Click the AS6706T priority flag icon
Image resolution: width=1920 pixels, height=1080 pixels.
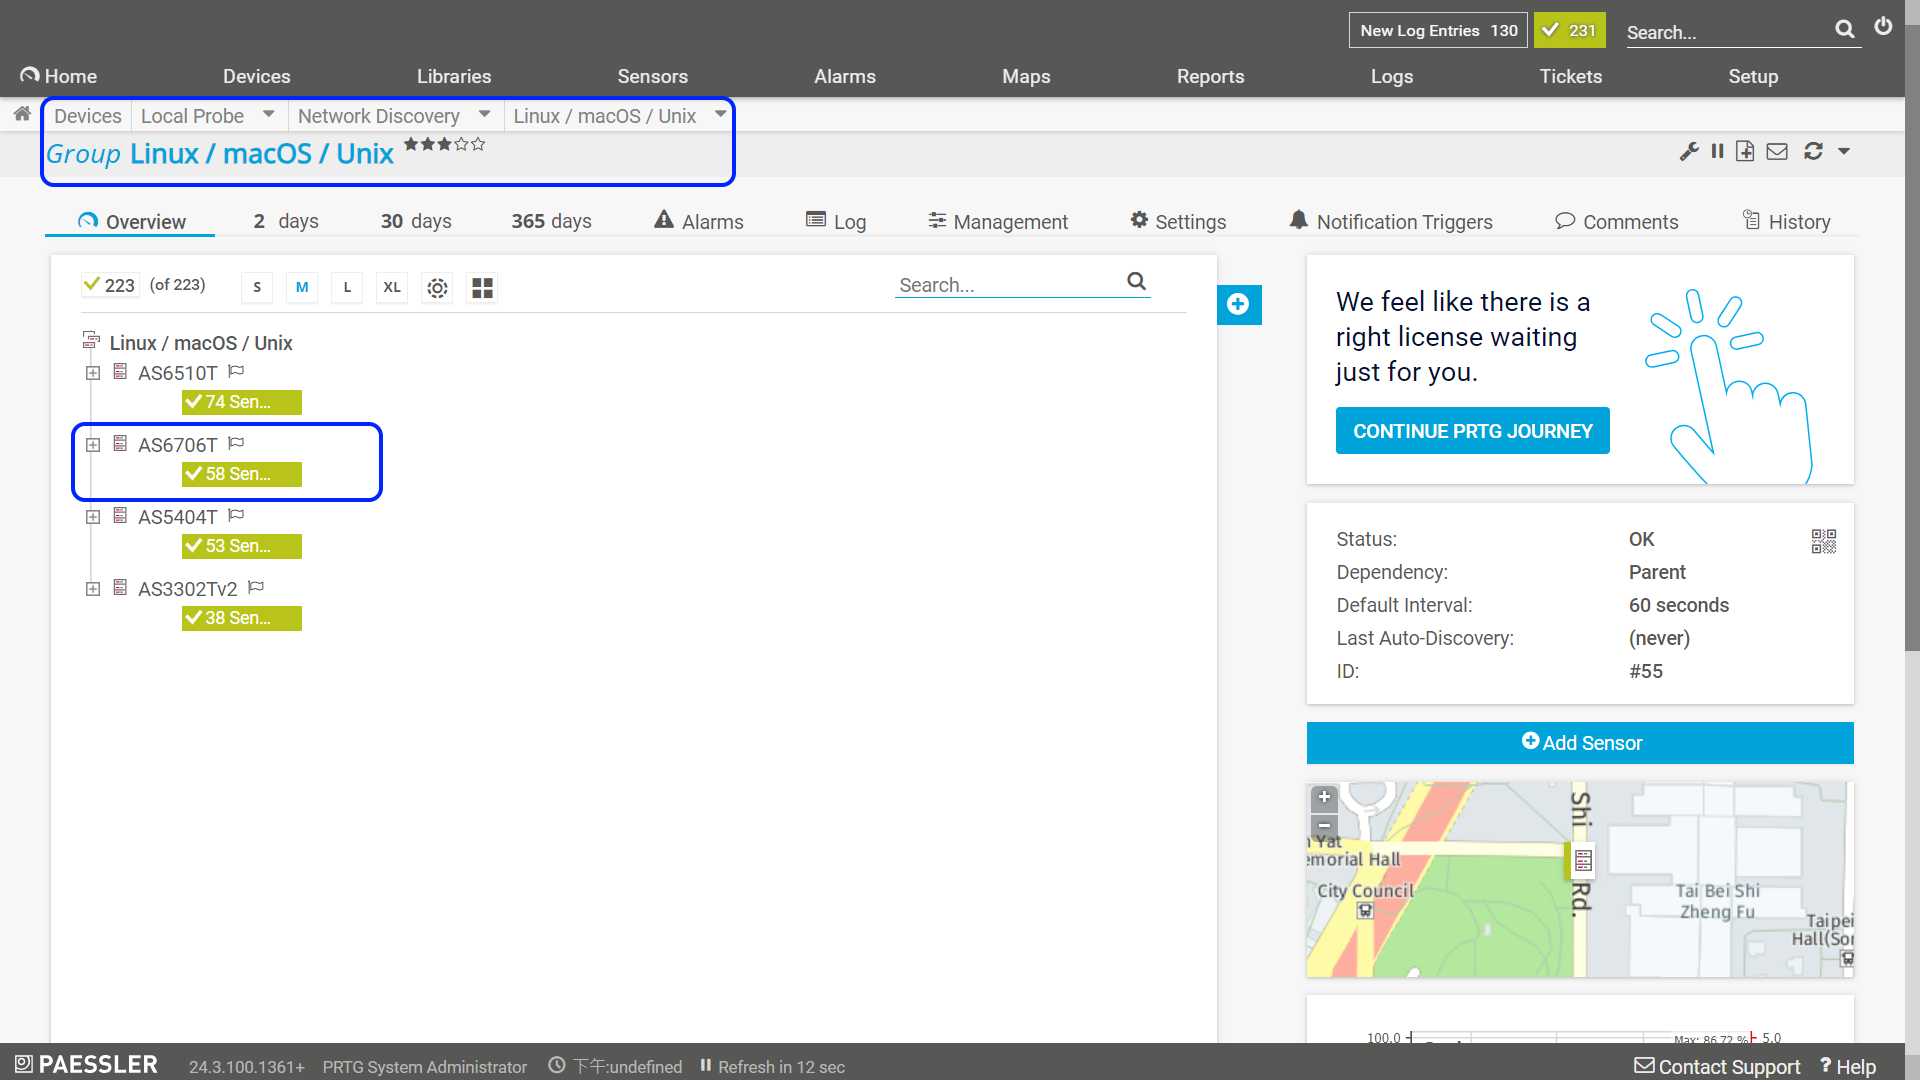[236, 443]
